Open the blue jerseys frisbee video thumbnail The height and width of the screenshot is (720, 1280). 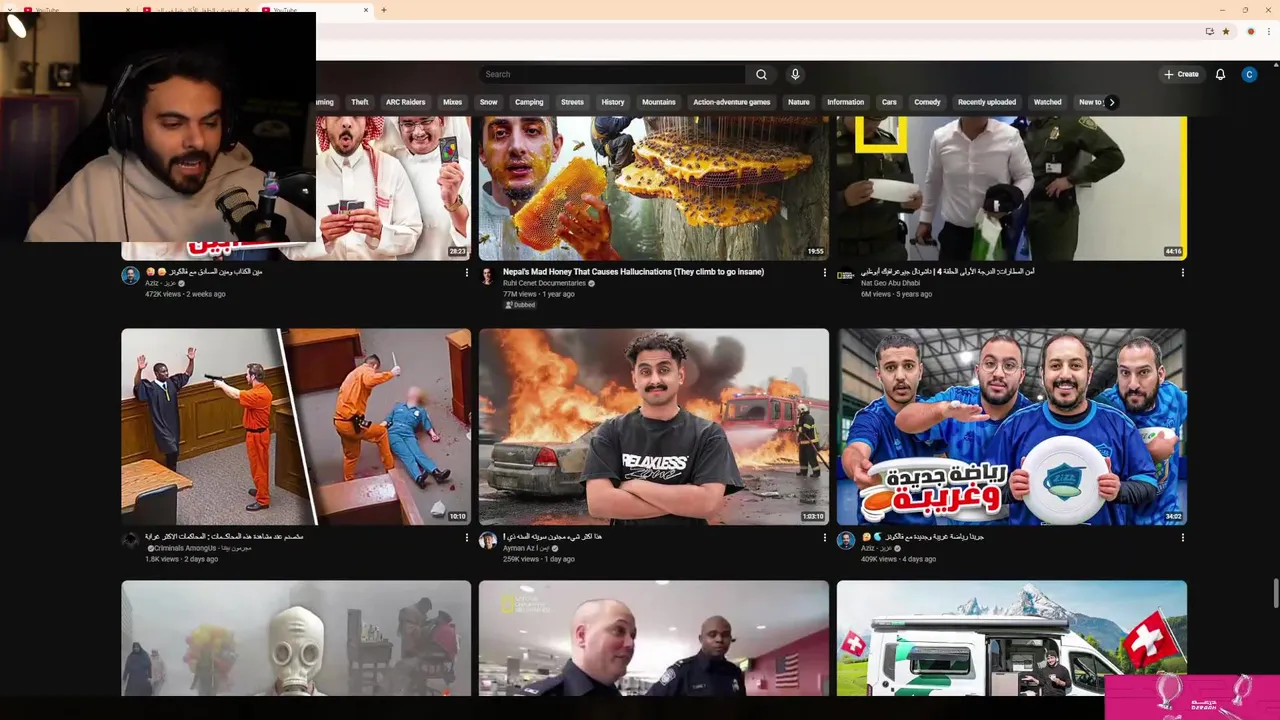coord(1012,427)
